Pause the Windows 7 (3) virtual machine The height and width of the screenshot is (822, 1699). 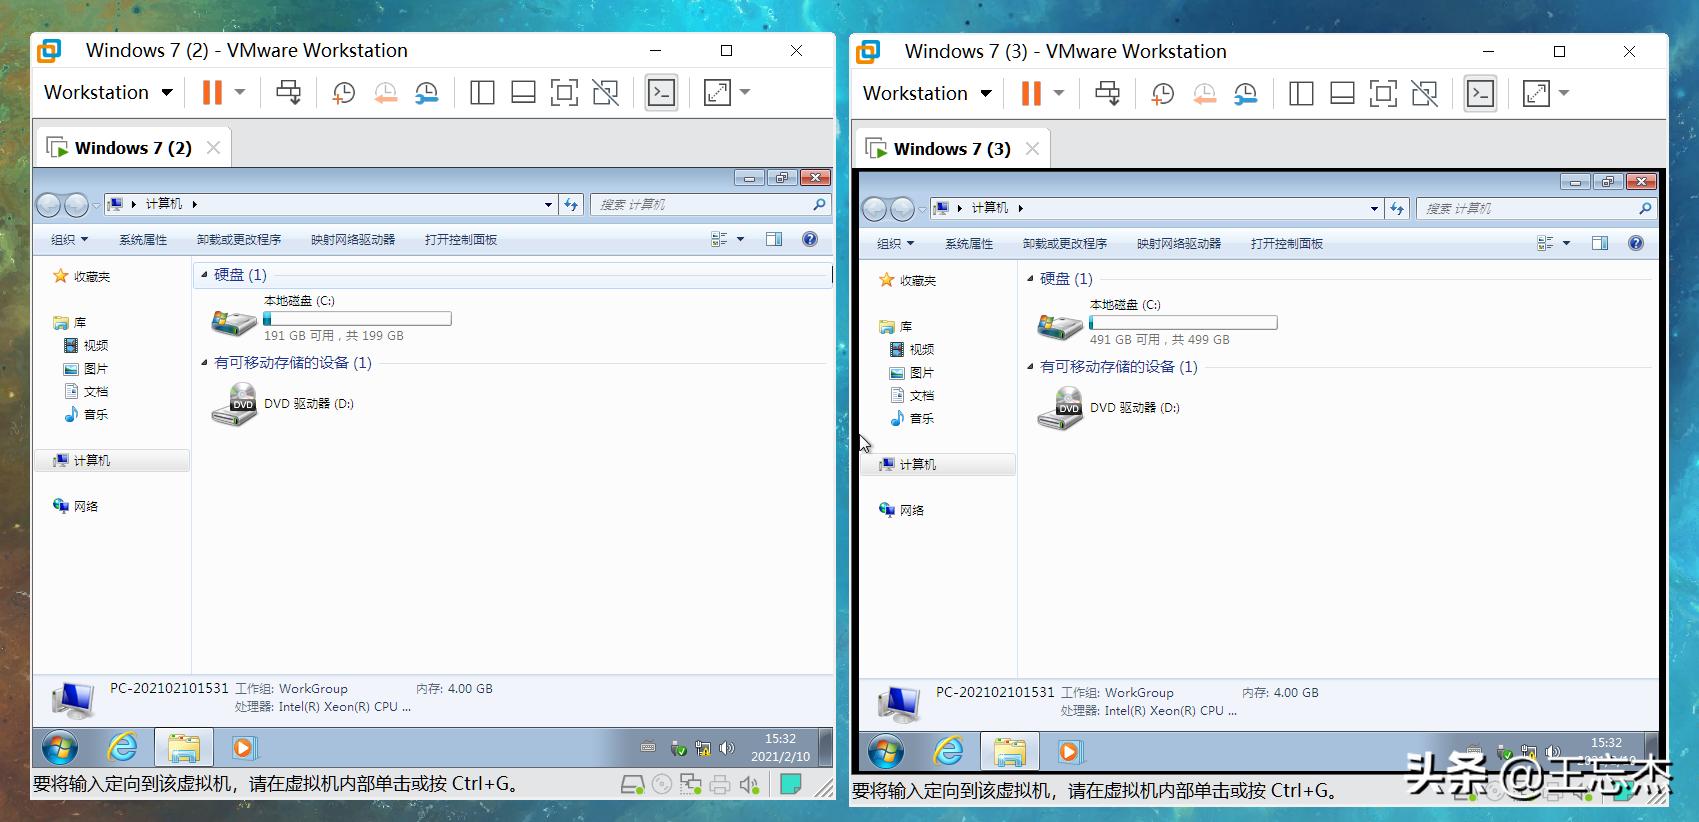point(1031,94)
